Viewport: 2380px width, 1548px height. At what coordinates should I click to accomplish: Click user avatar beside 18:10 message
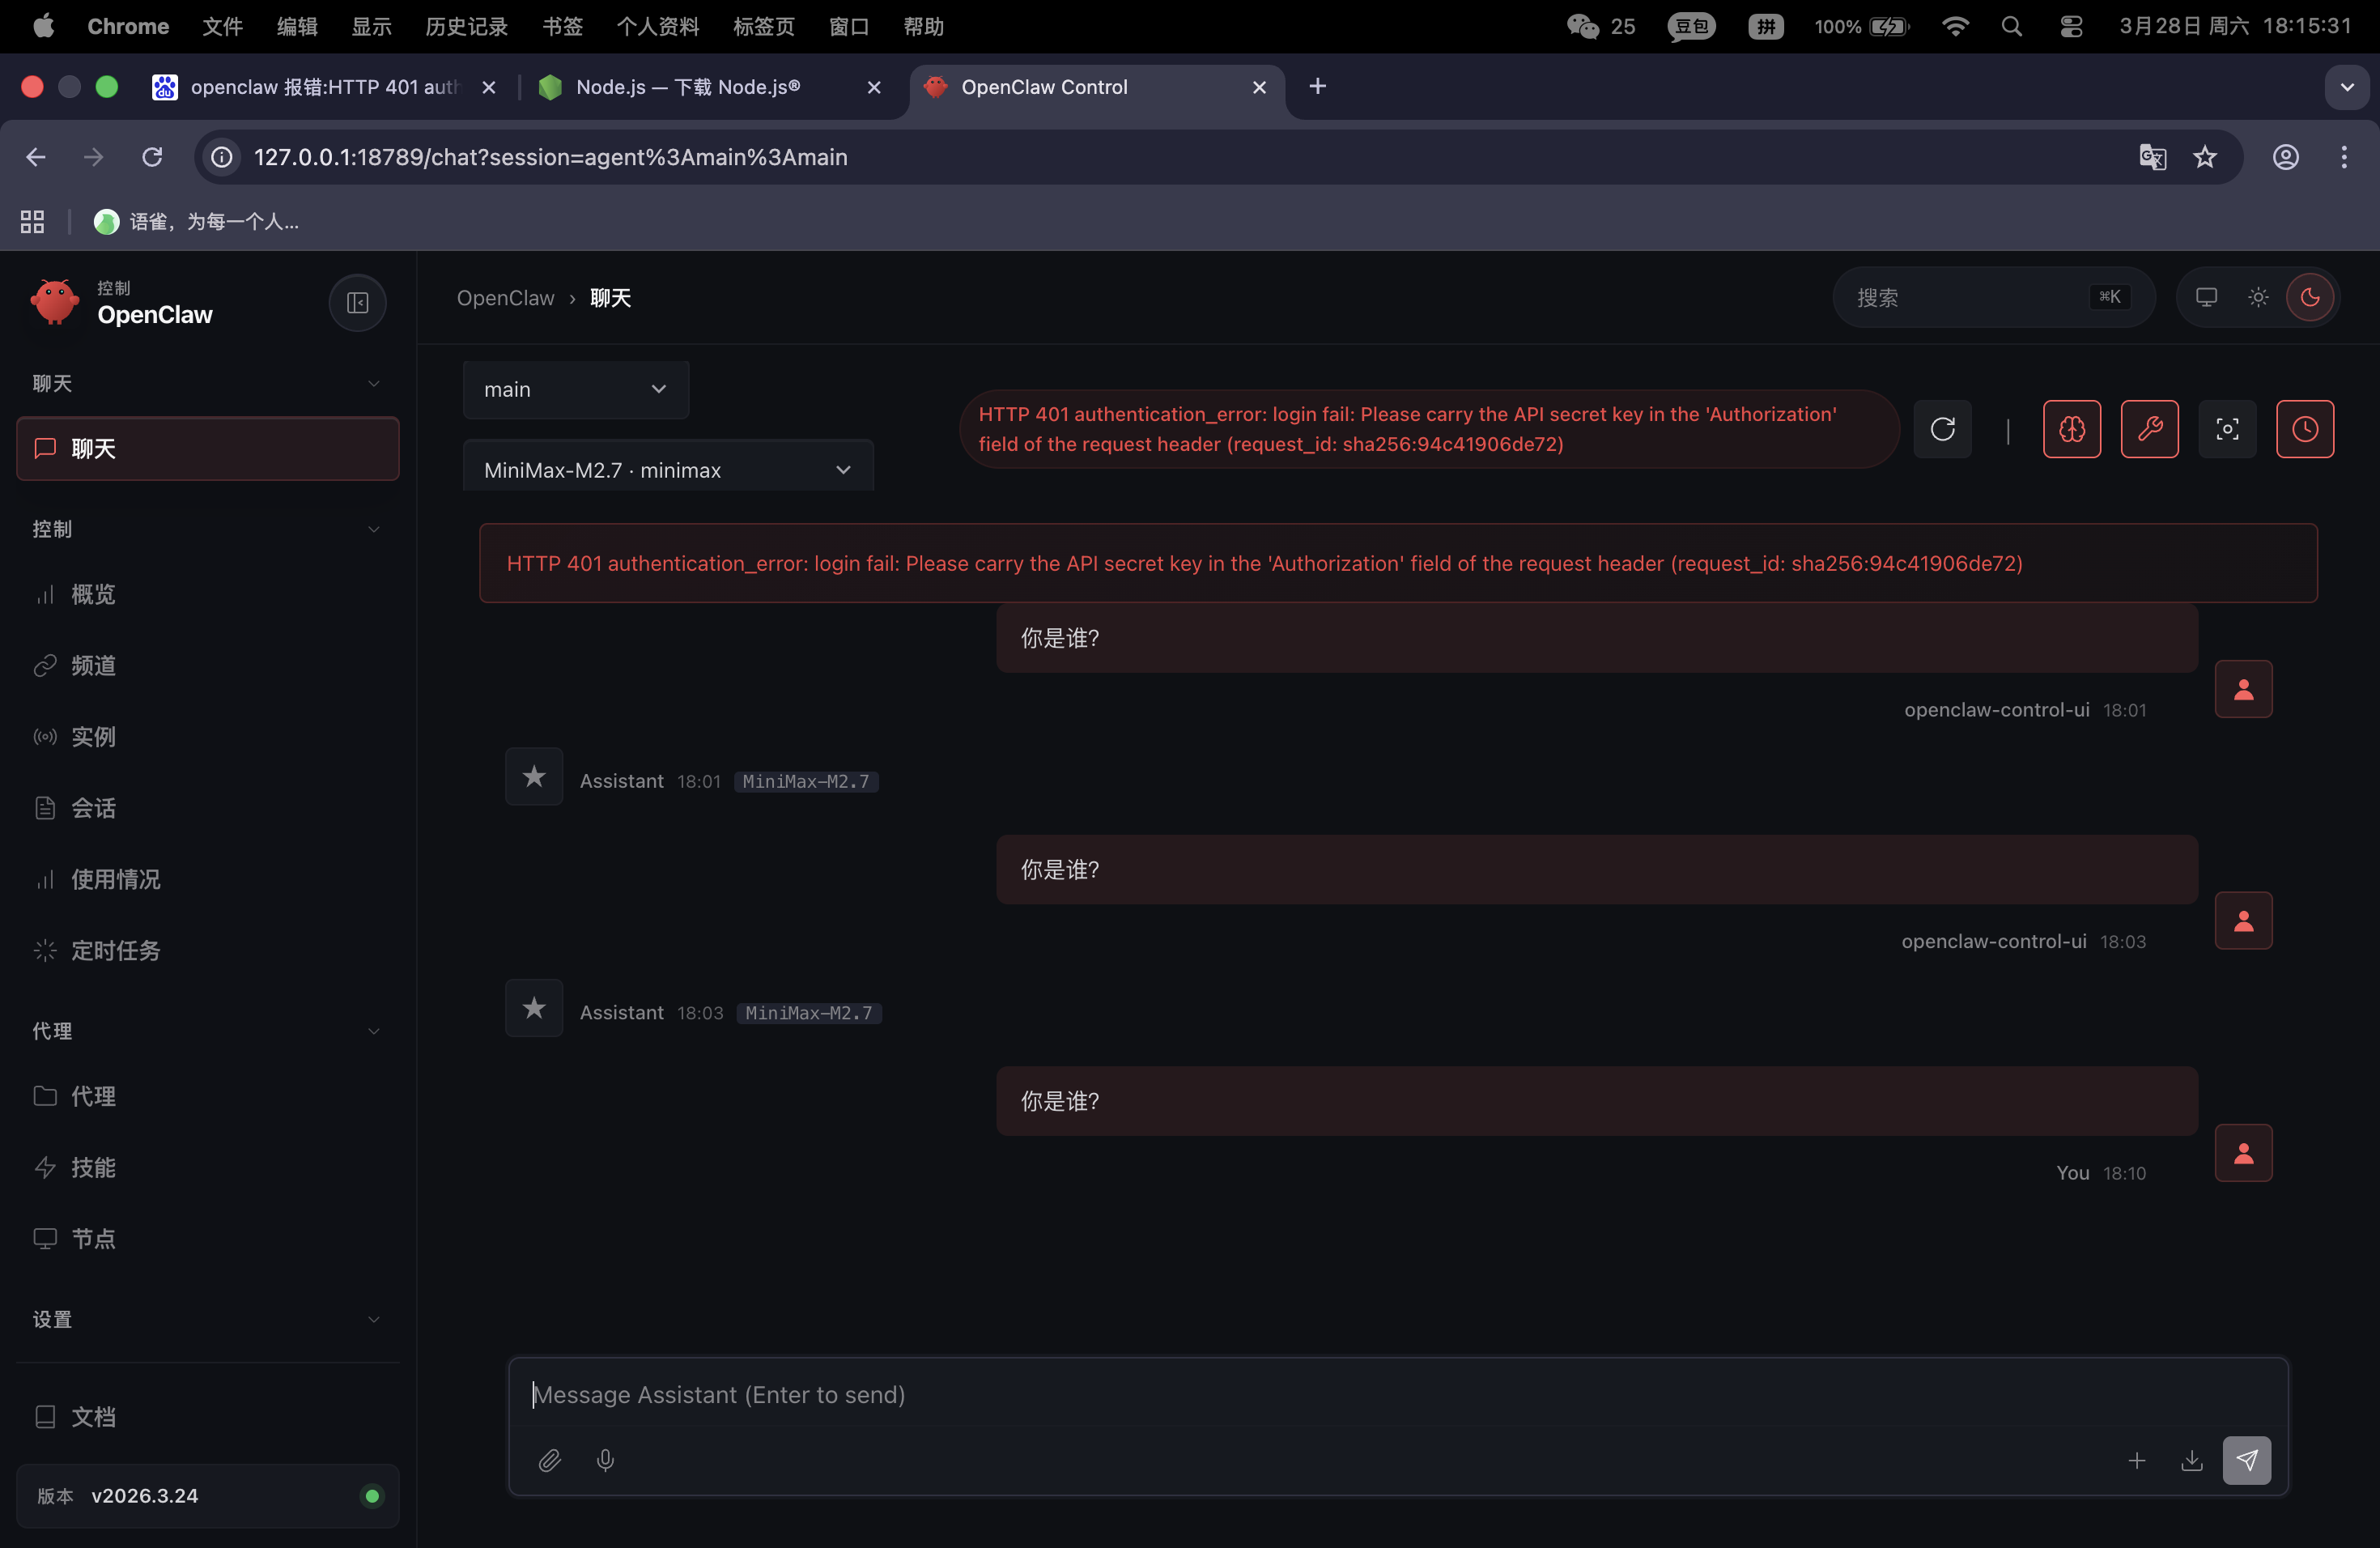[2243, 1153]
